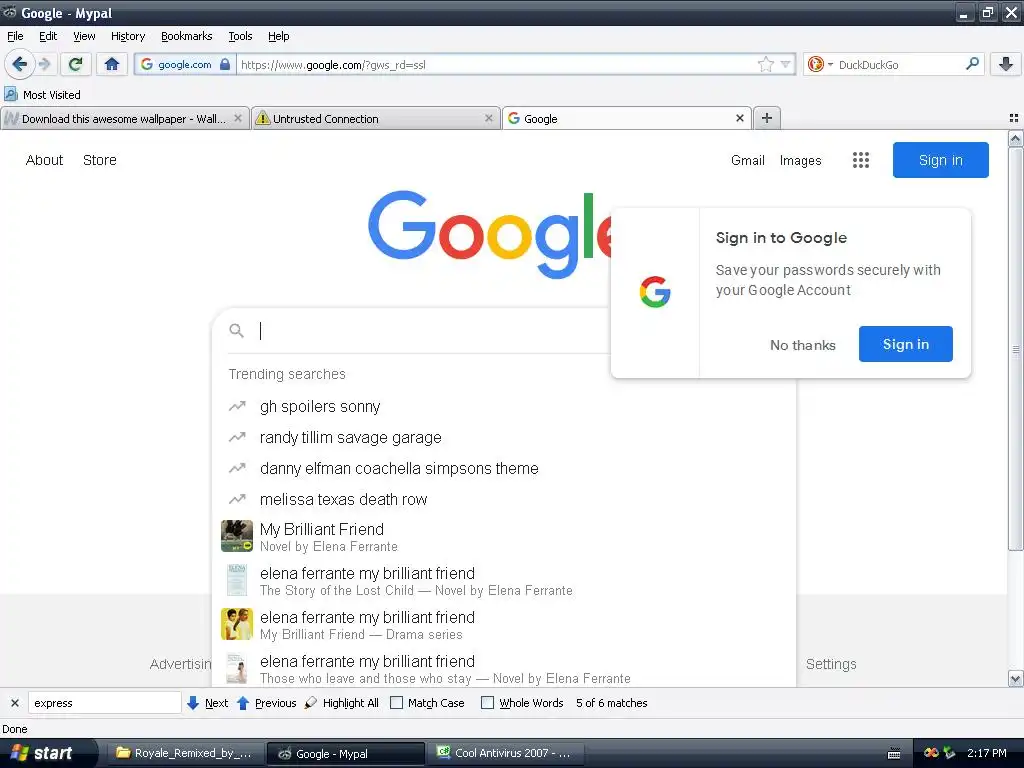Open the History menu
The image size is (1024, 768).
click(x=128, y=36)
